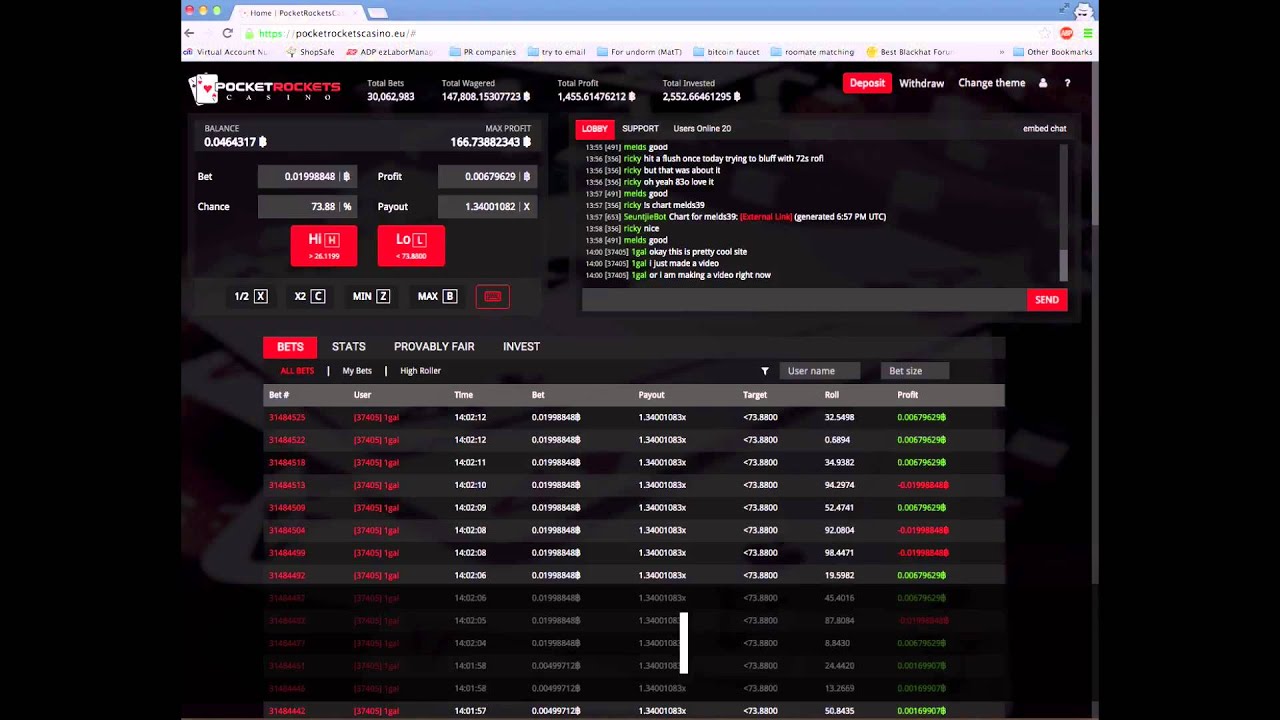
Task: Reload the page in browser
Action: (x=228, y=33)
